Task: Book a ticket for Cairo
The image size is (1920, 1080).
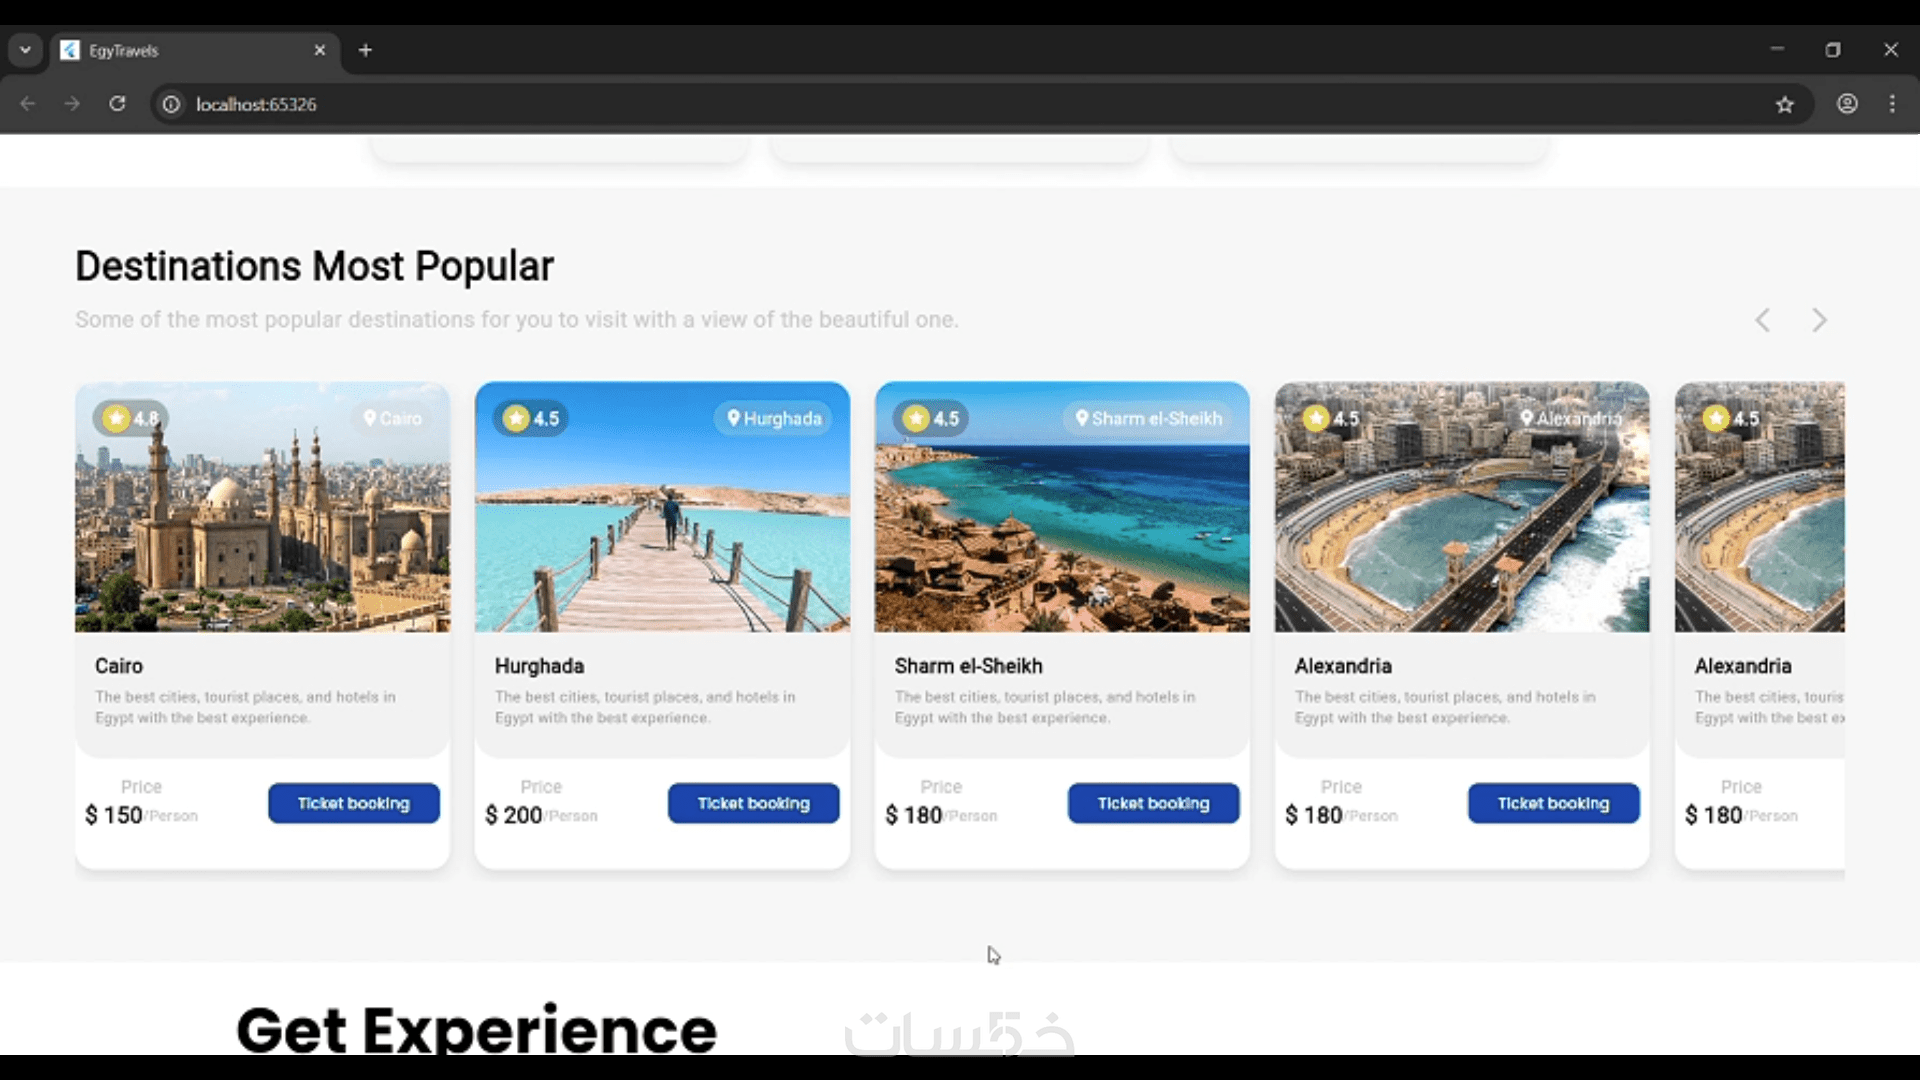Action: [354, 803]
